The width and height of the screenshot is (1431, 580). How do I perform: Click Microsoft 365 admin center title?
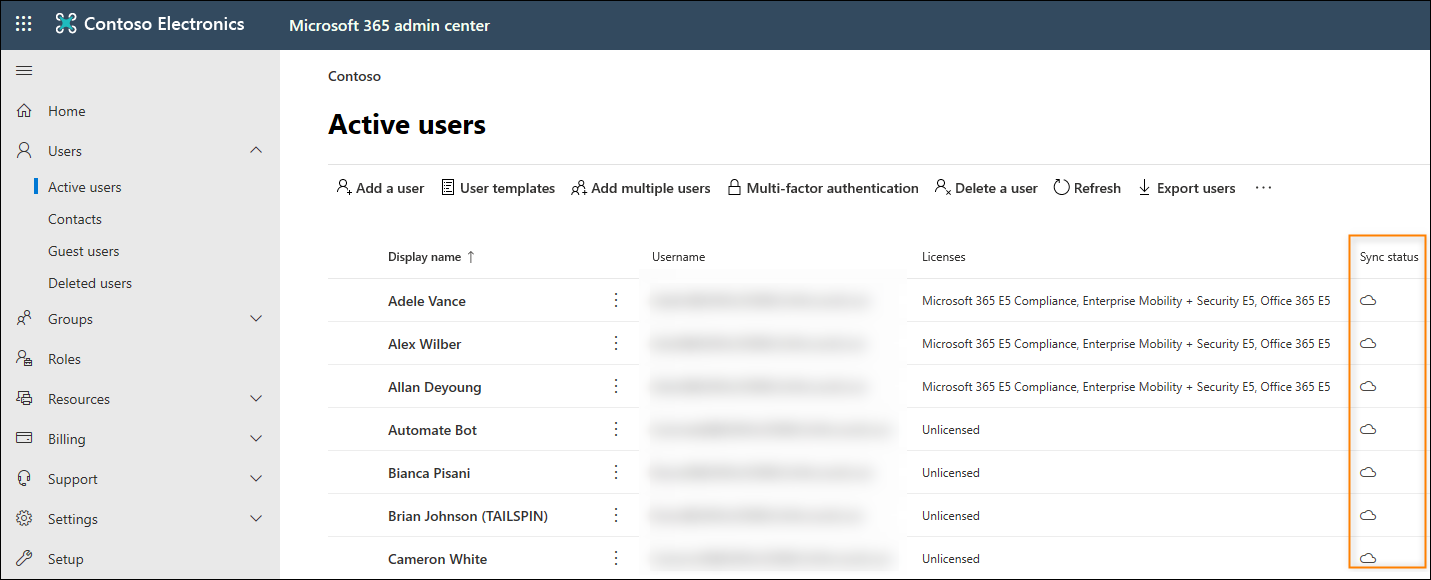pyautogui.click(x=389, y=25)
